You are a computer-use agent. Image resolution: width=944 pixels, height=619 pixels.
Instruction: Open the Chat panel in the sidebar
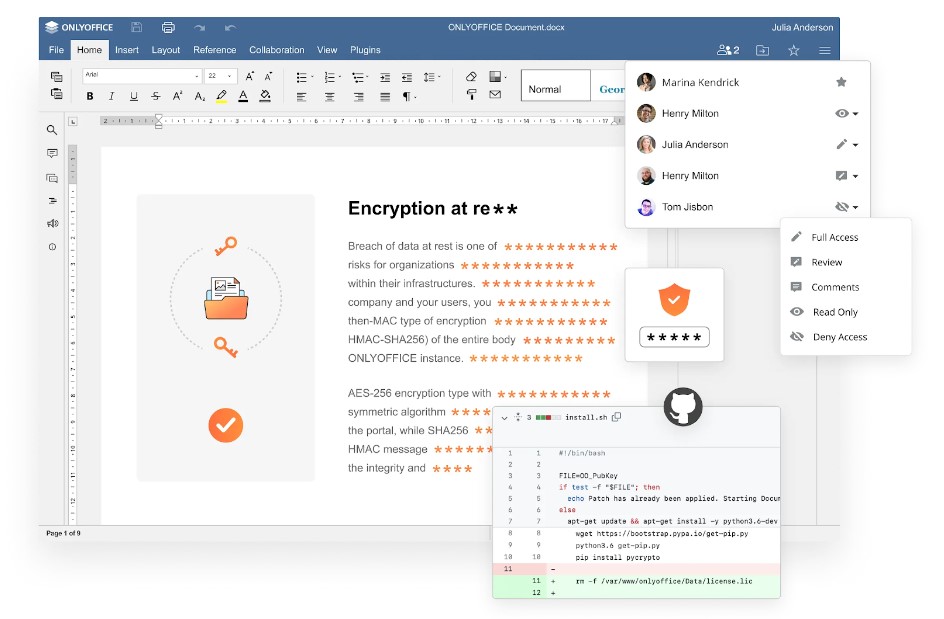click(x=52, y=178)
